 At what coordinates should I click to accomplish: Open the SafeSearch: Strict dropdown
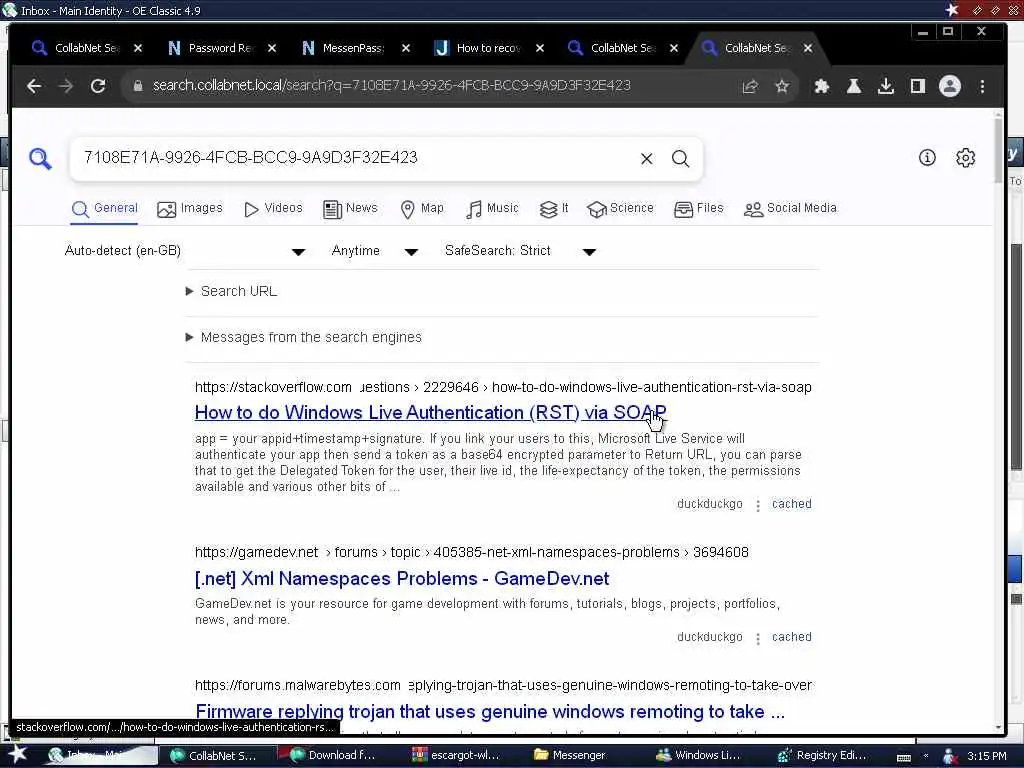pos(520,251)
